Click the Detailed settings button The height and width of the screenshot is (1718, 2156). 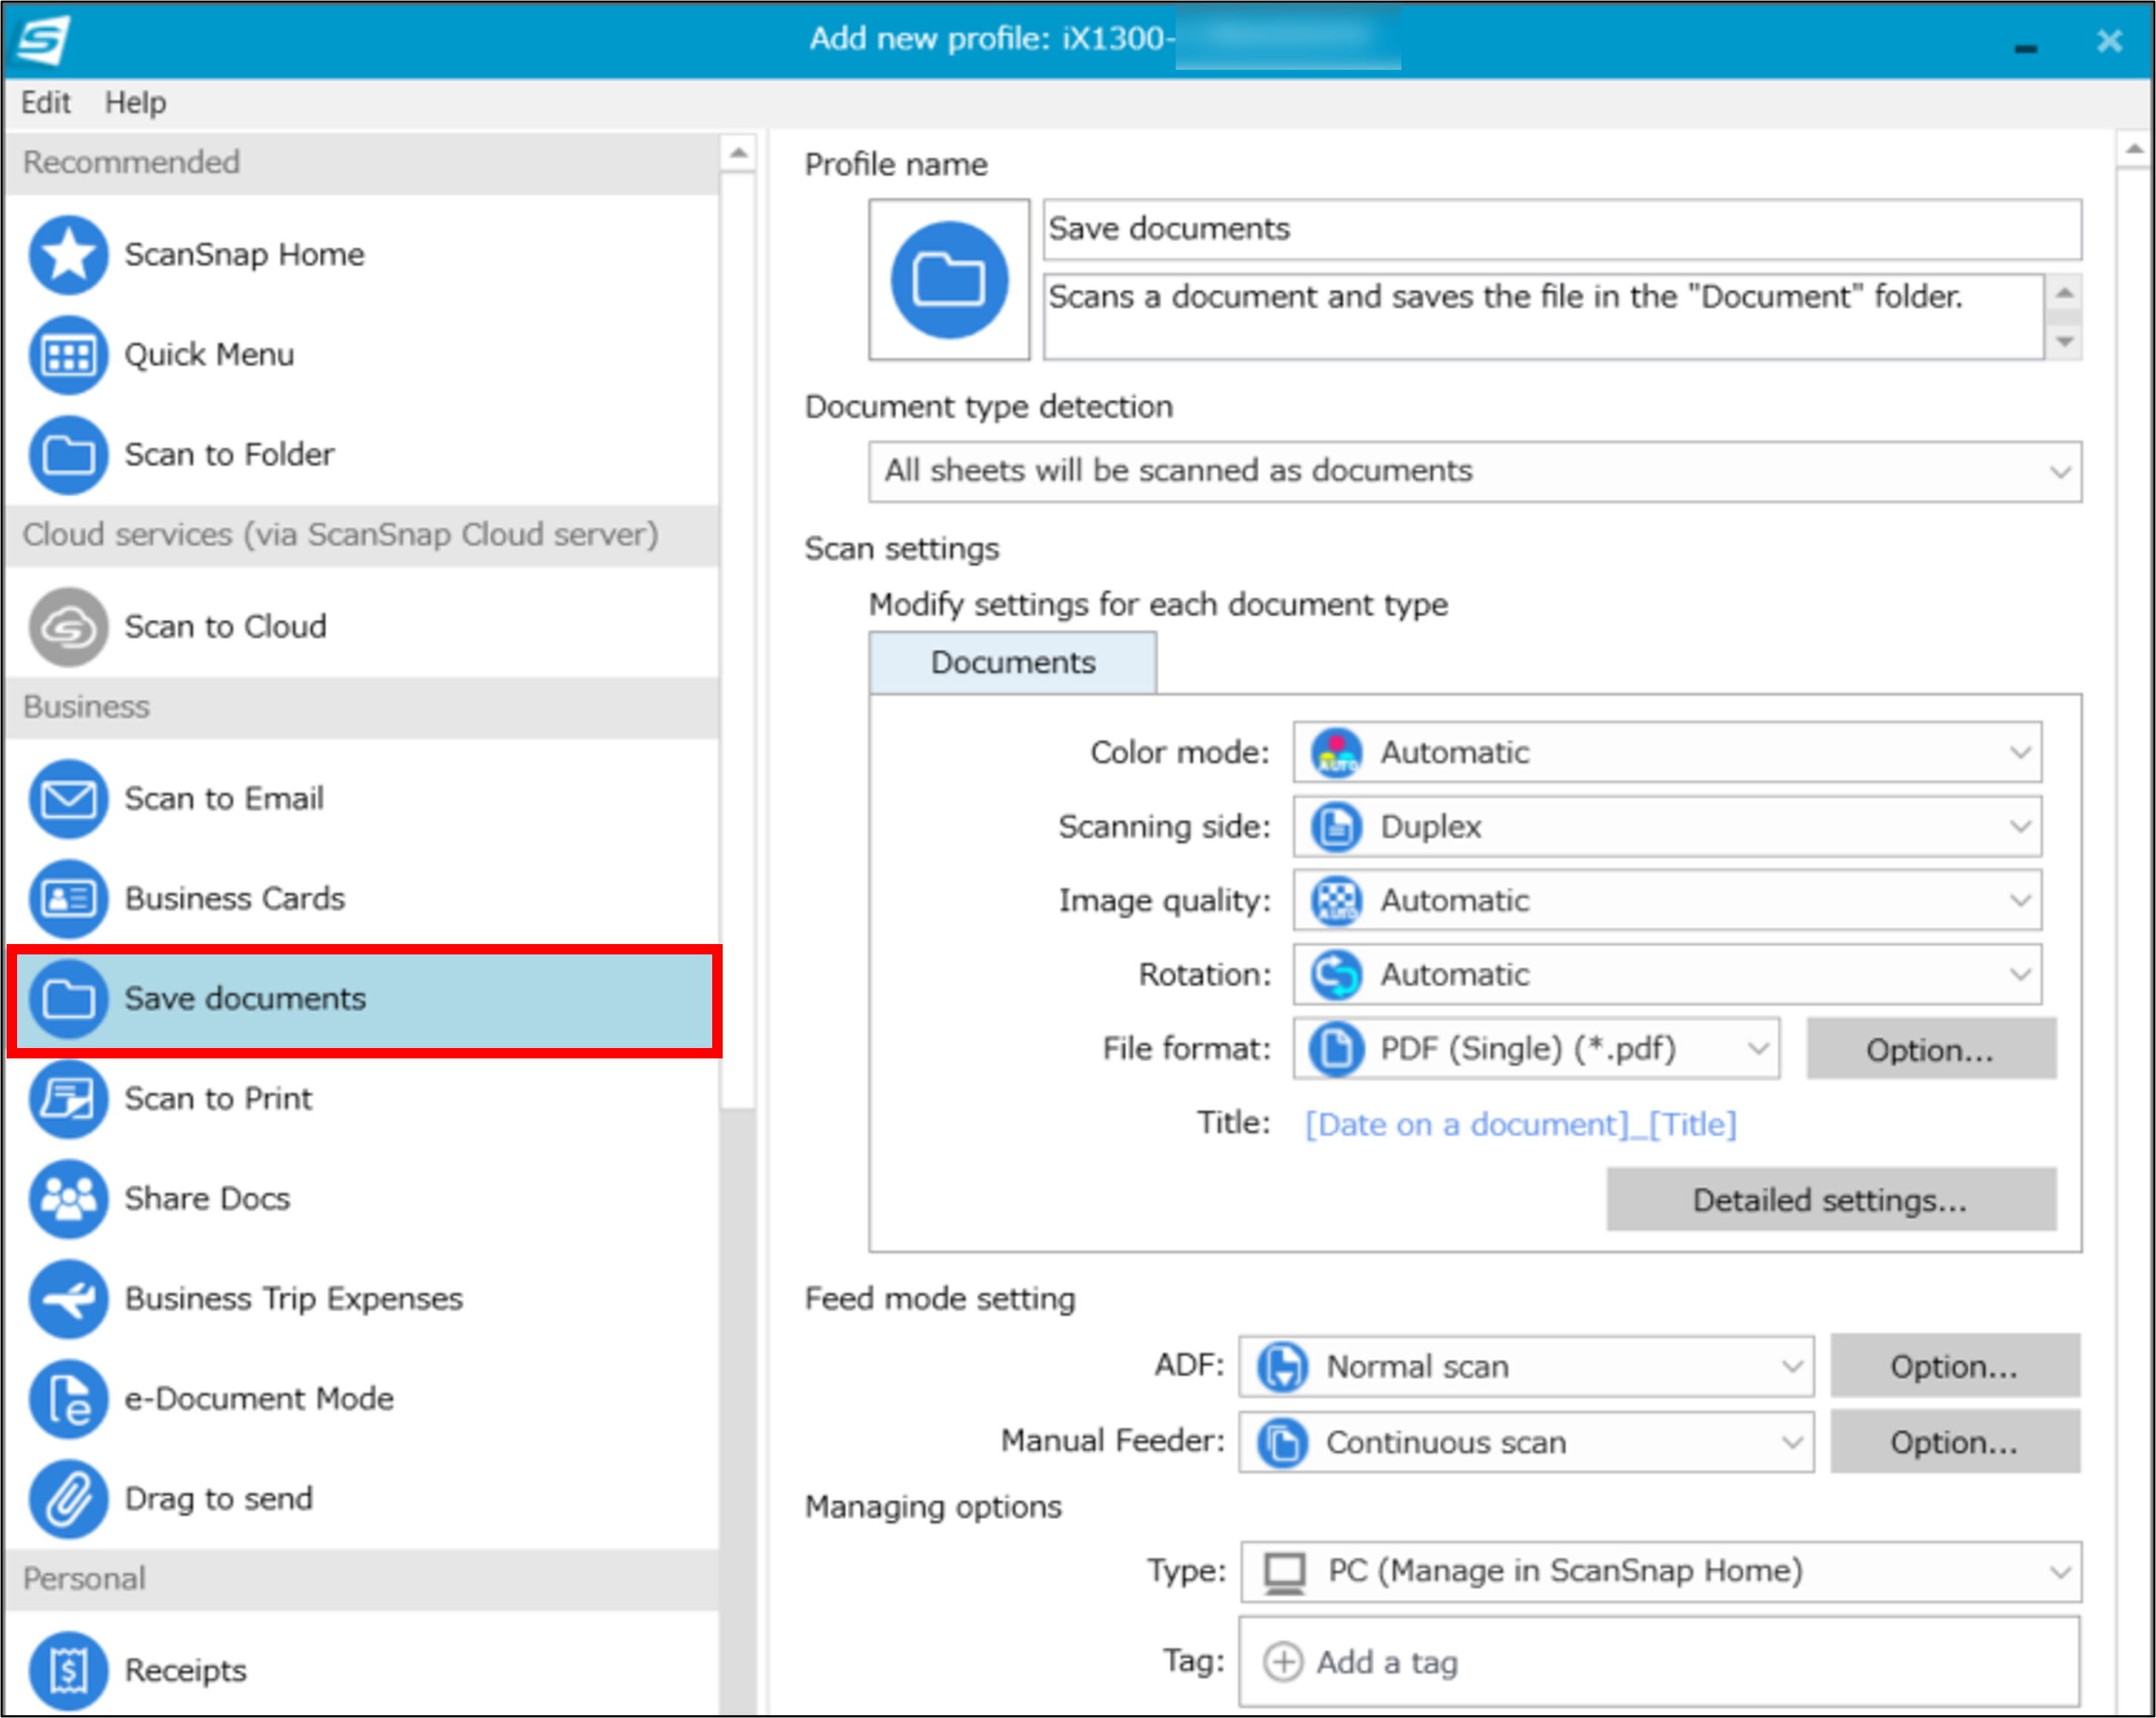pyautogui.click(x=1830, y=1200)
